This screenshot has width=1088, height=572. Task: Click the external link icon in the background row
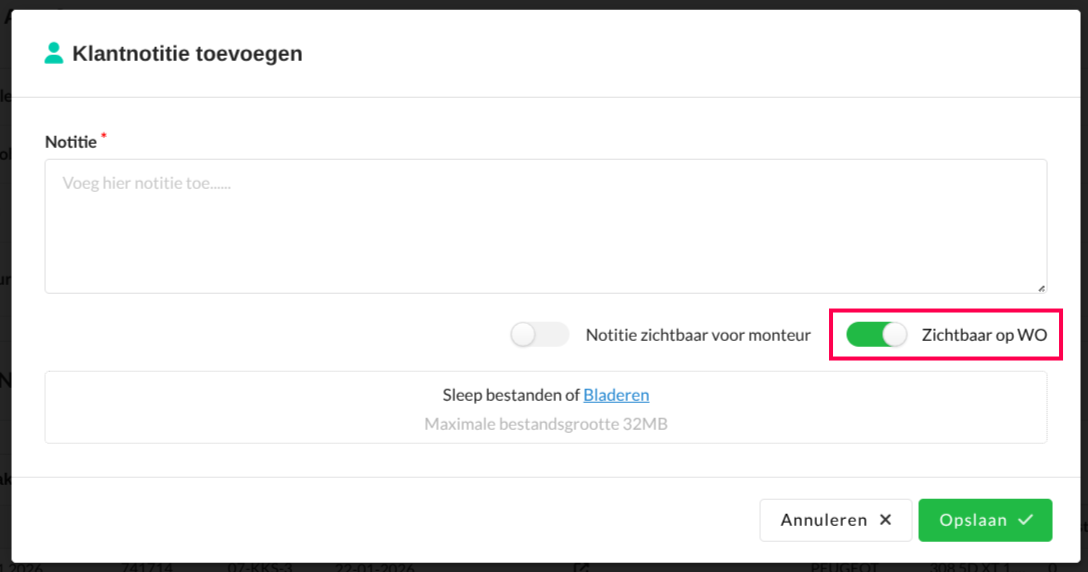(x=581, y=567)
